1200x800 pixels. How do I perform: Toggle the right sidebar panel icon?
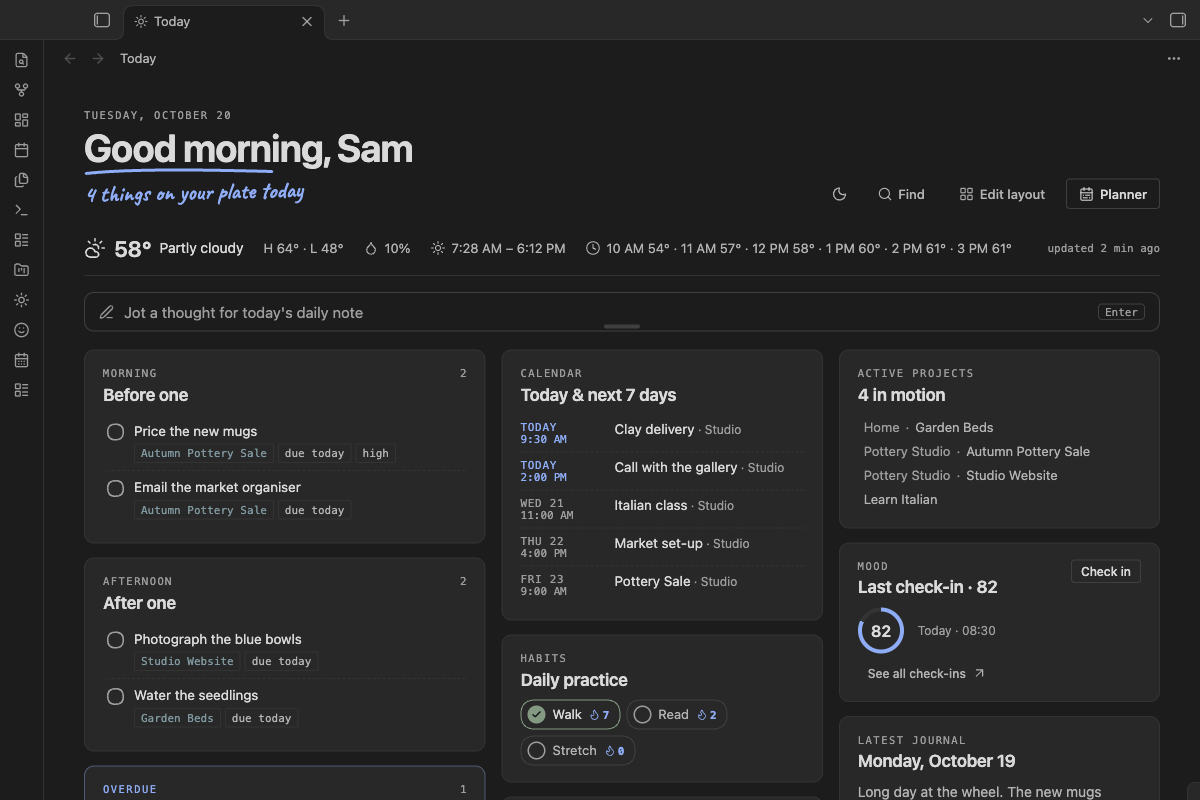[1178, 20]
